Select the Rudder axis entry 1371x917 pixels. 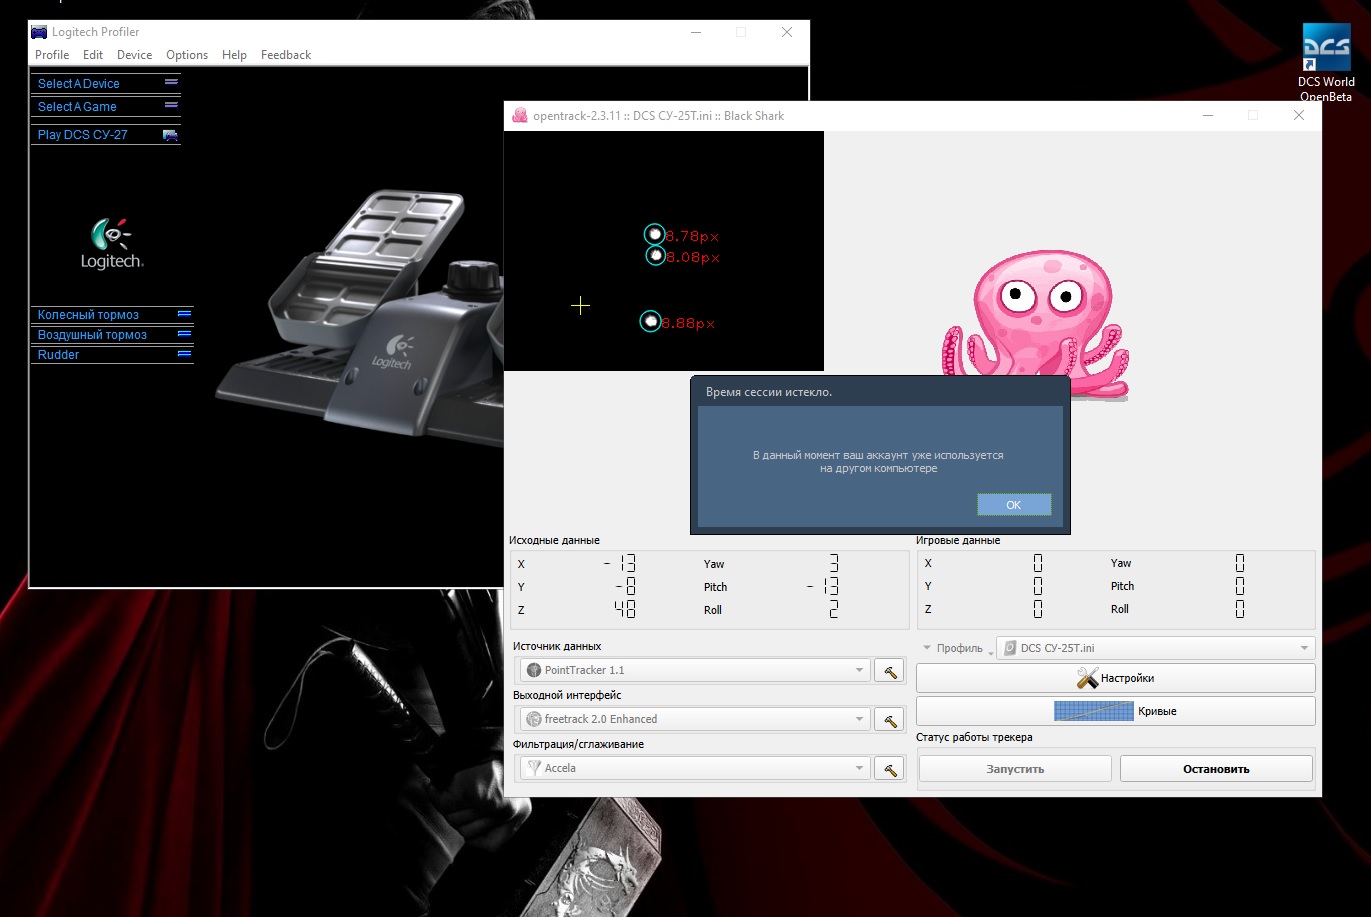point(58,354)
